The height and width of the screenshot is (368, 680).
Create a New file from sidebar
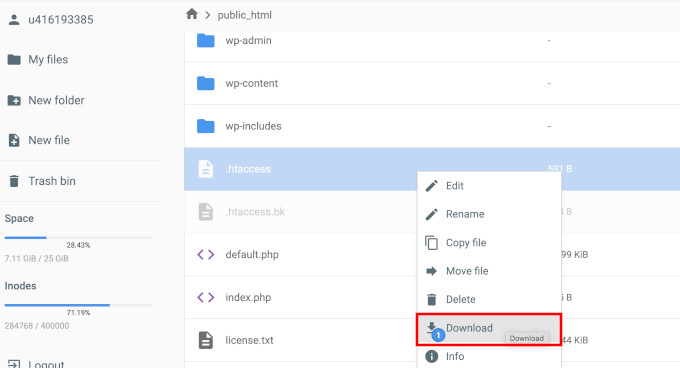49,140
